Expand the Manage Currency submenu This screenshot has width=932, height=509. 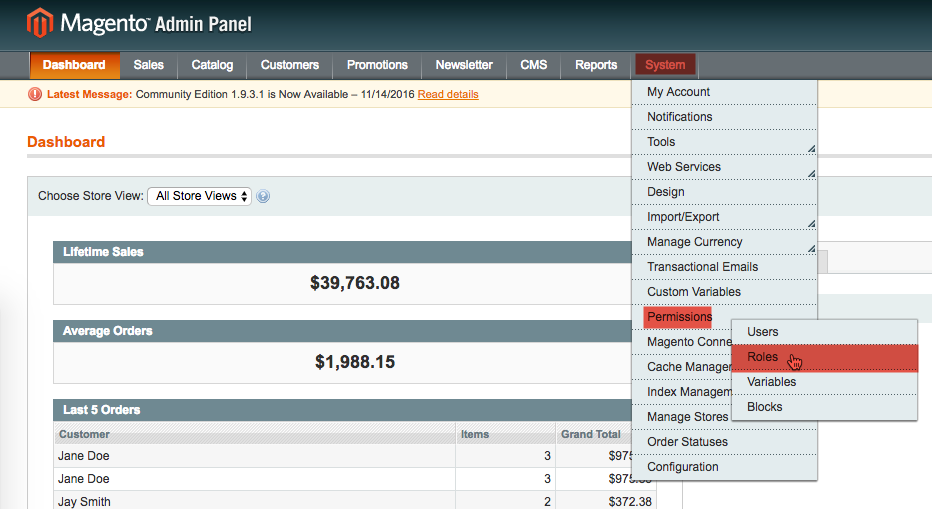tap(724, 242)
